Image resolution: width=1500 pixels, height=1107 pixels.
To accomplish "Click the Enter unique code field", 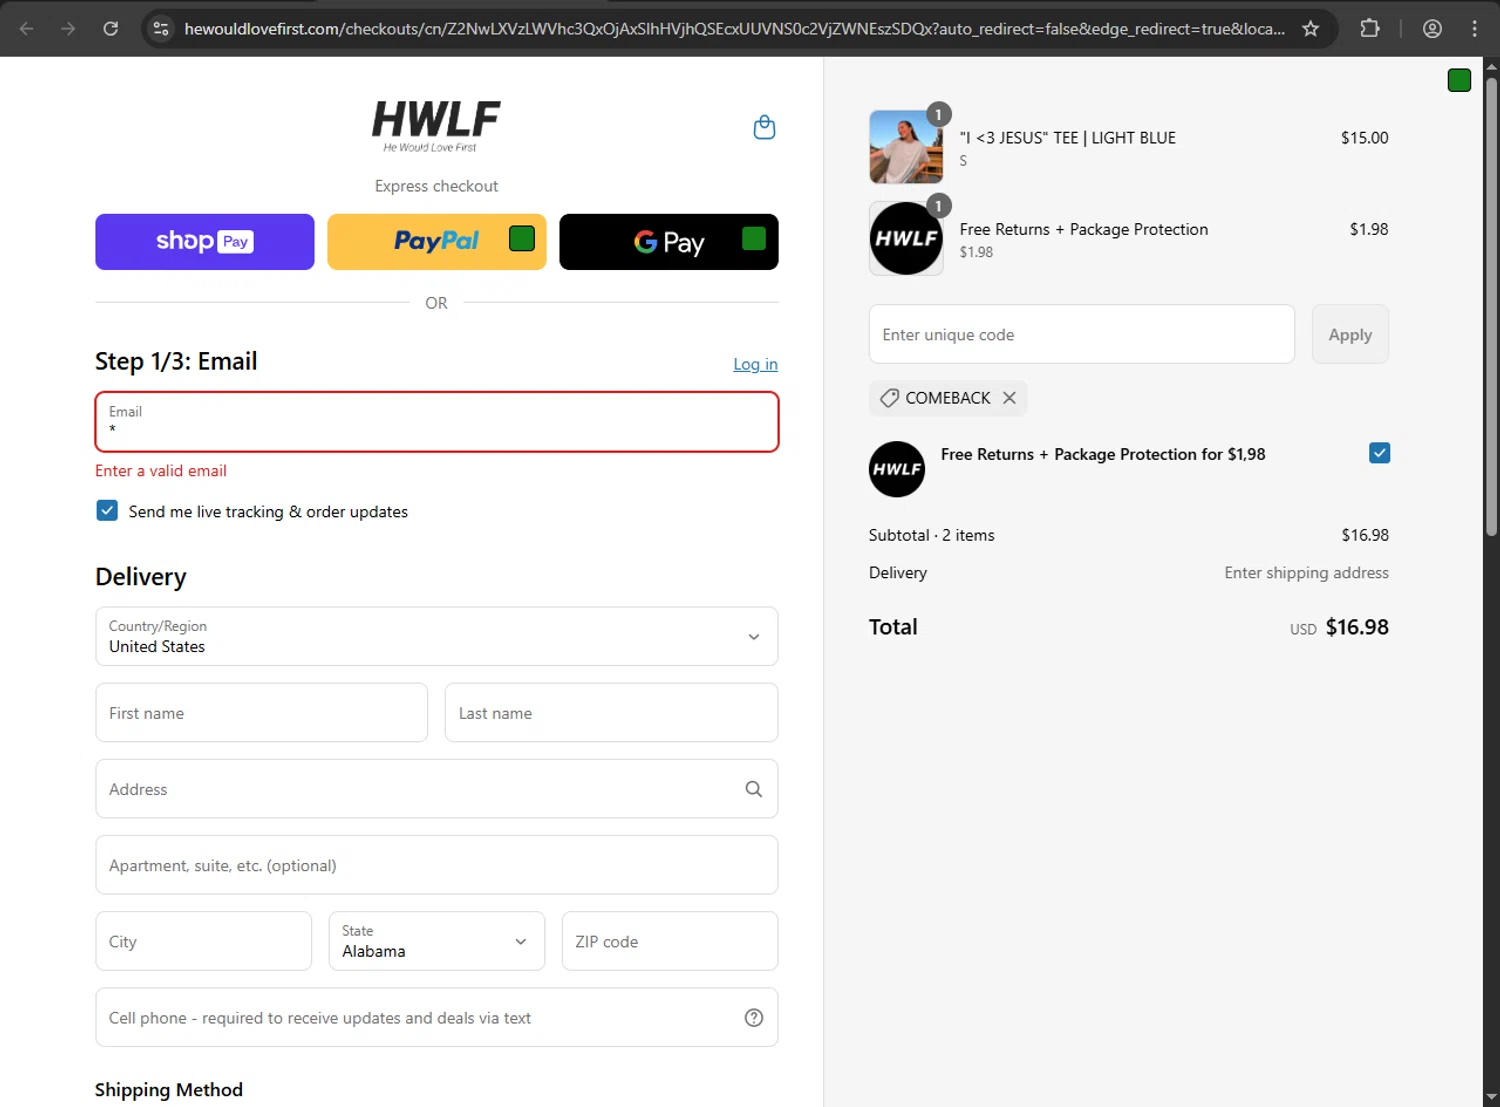I will click(x=1082, y=334).
